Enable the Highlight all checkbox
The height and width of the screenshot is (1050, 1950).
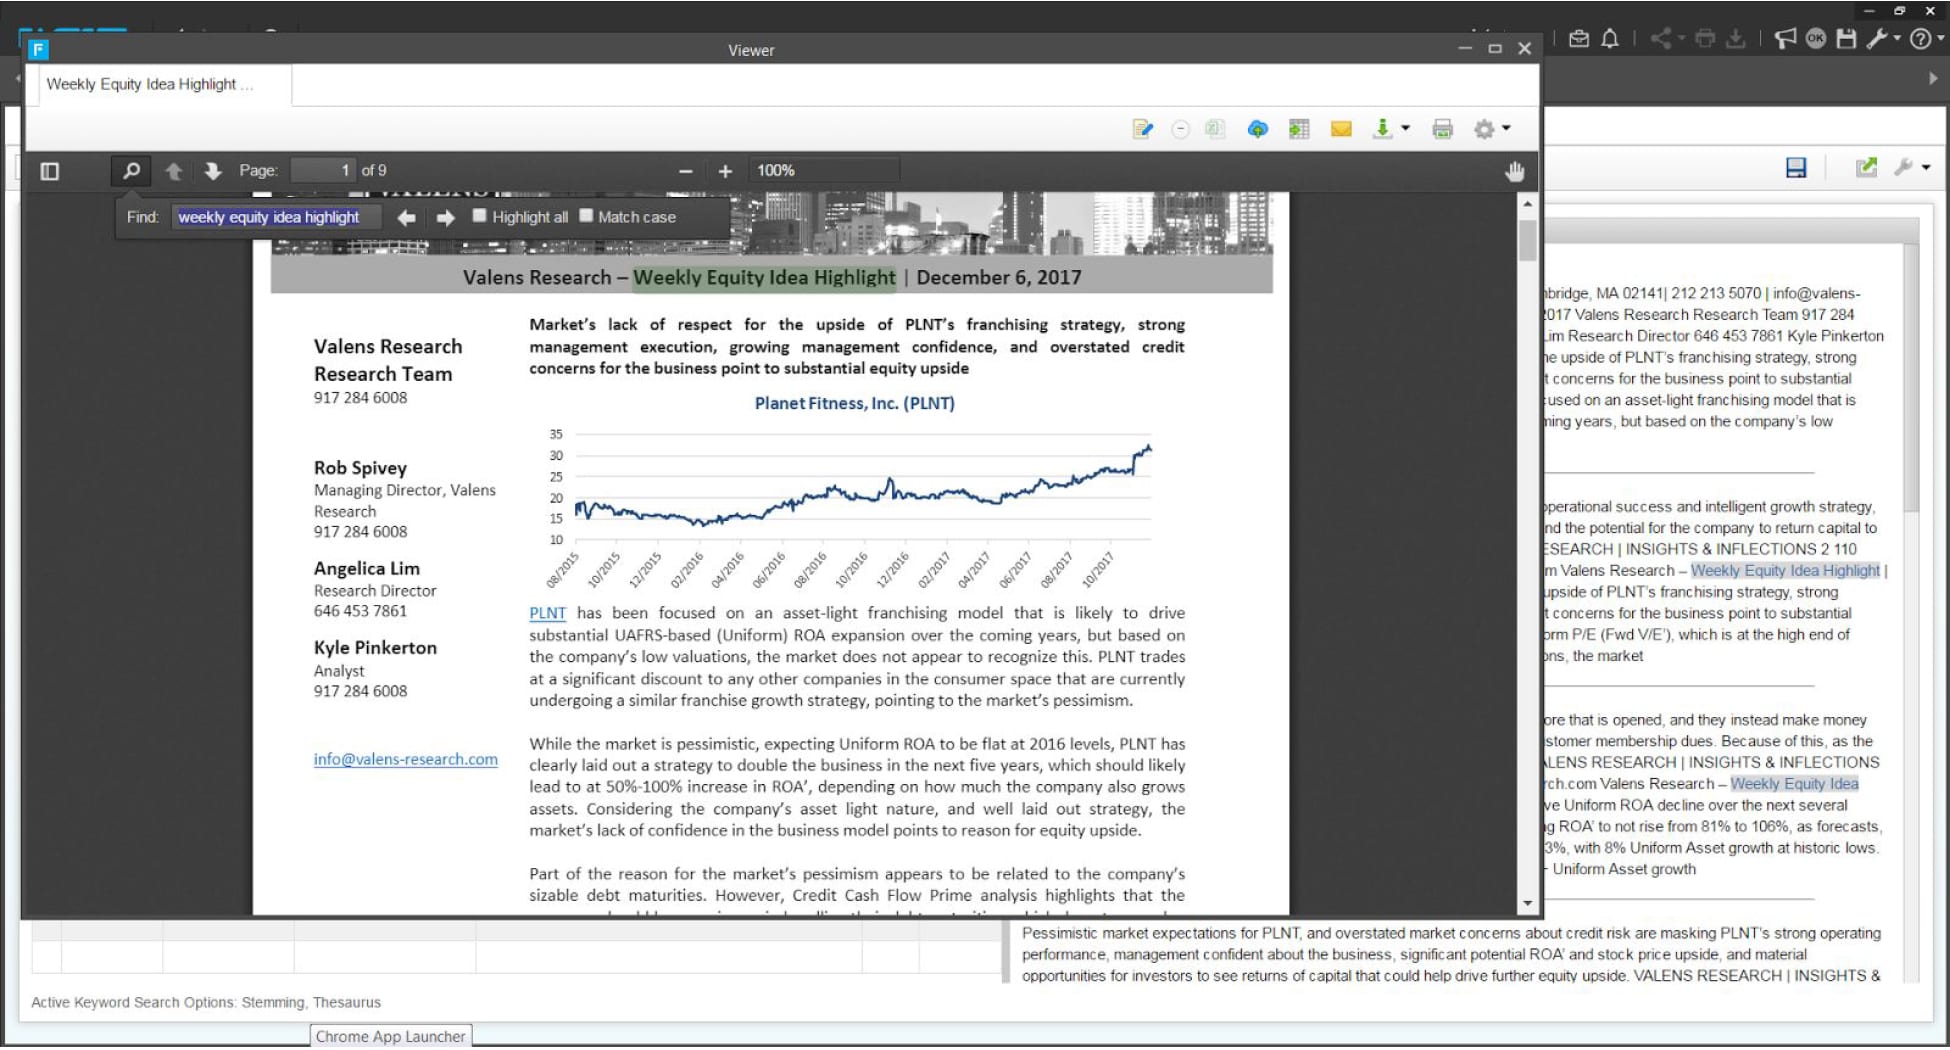point(479,216)
